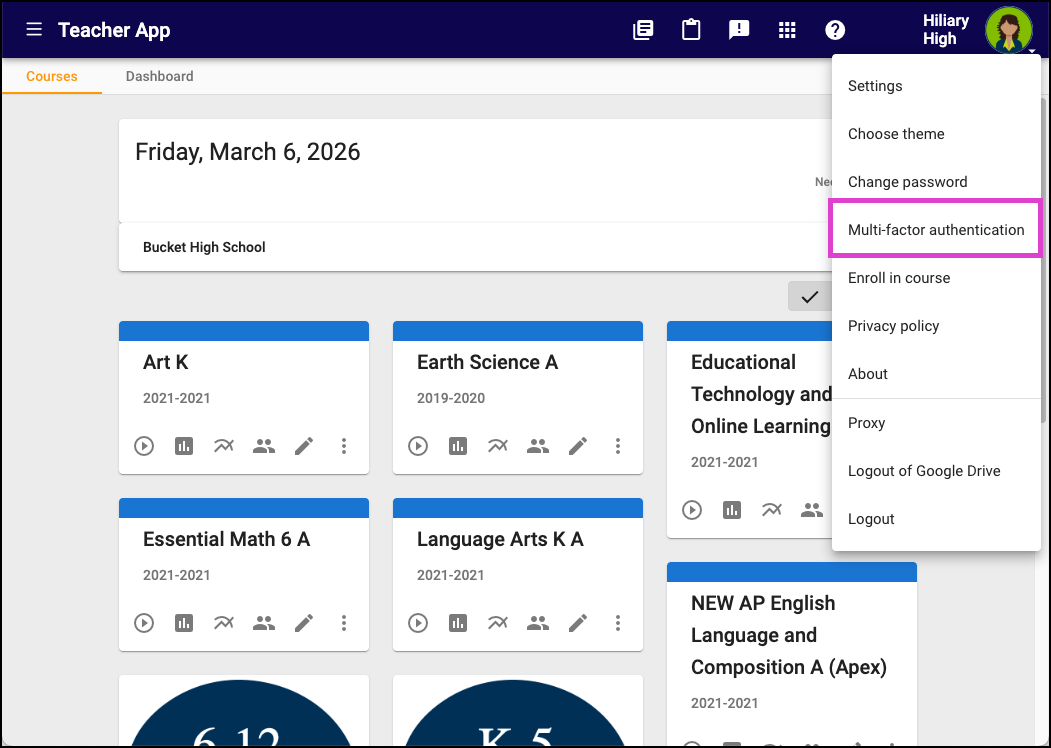1051x748 pixels.
Task: Edit the Art K course pencil icon
Action: 304,446
